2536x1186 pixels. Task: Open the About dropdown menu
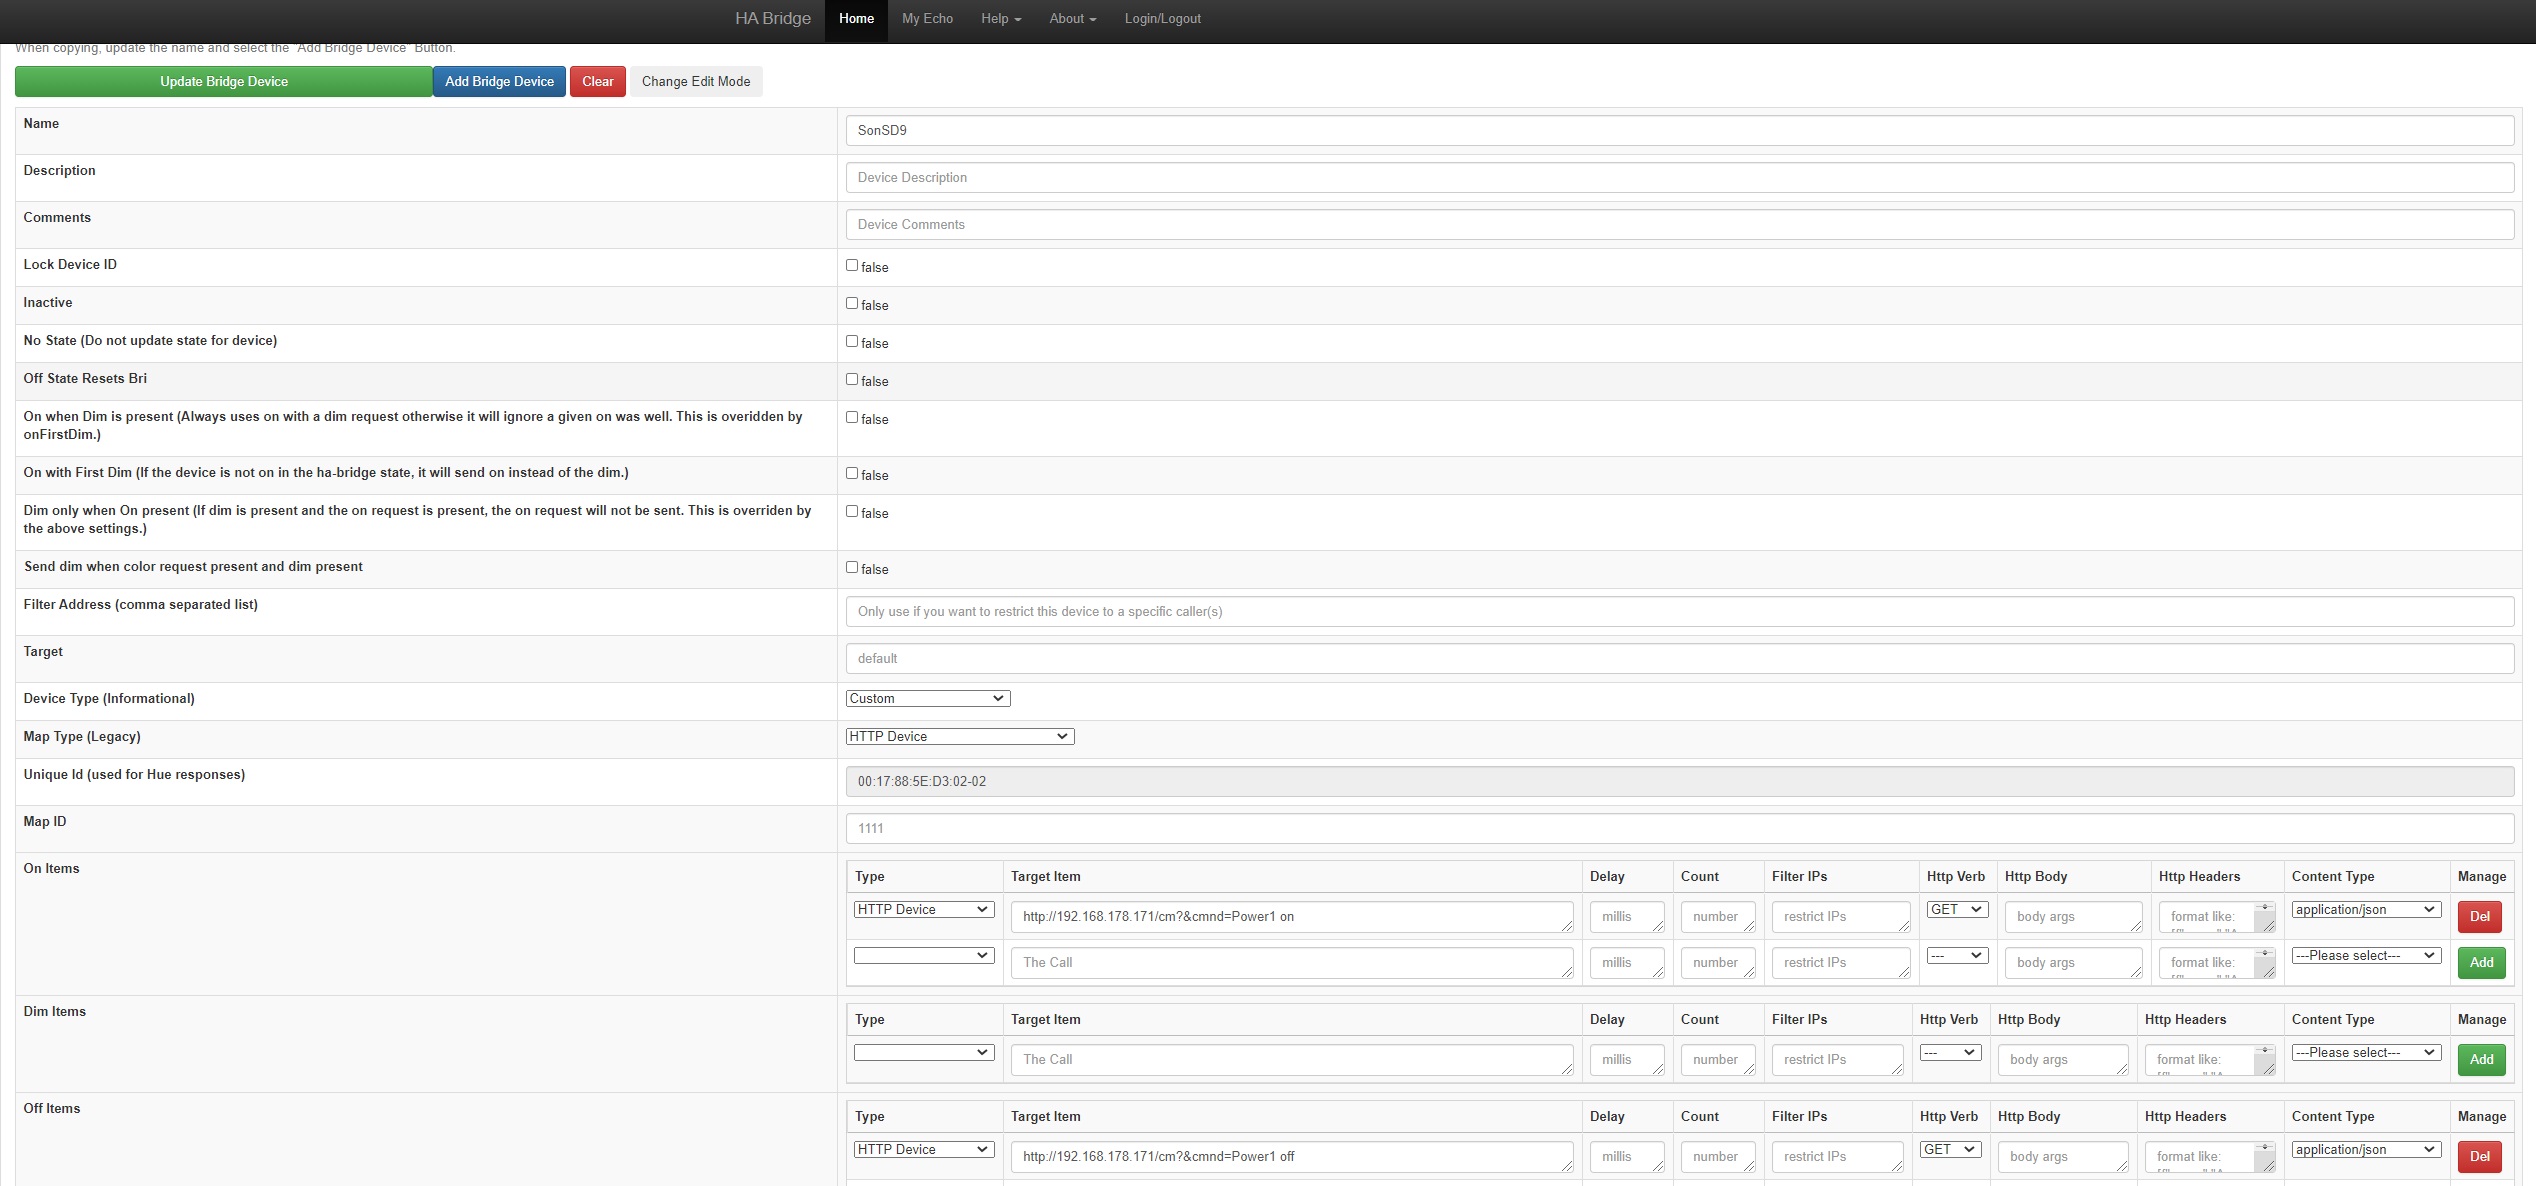(1072, 19)
